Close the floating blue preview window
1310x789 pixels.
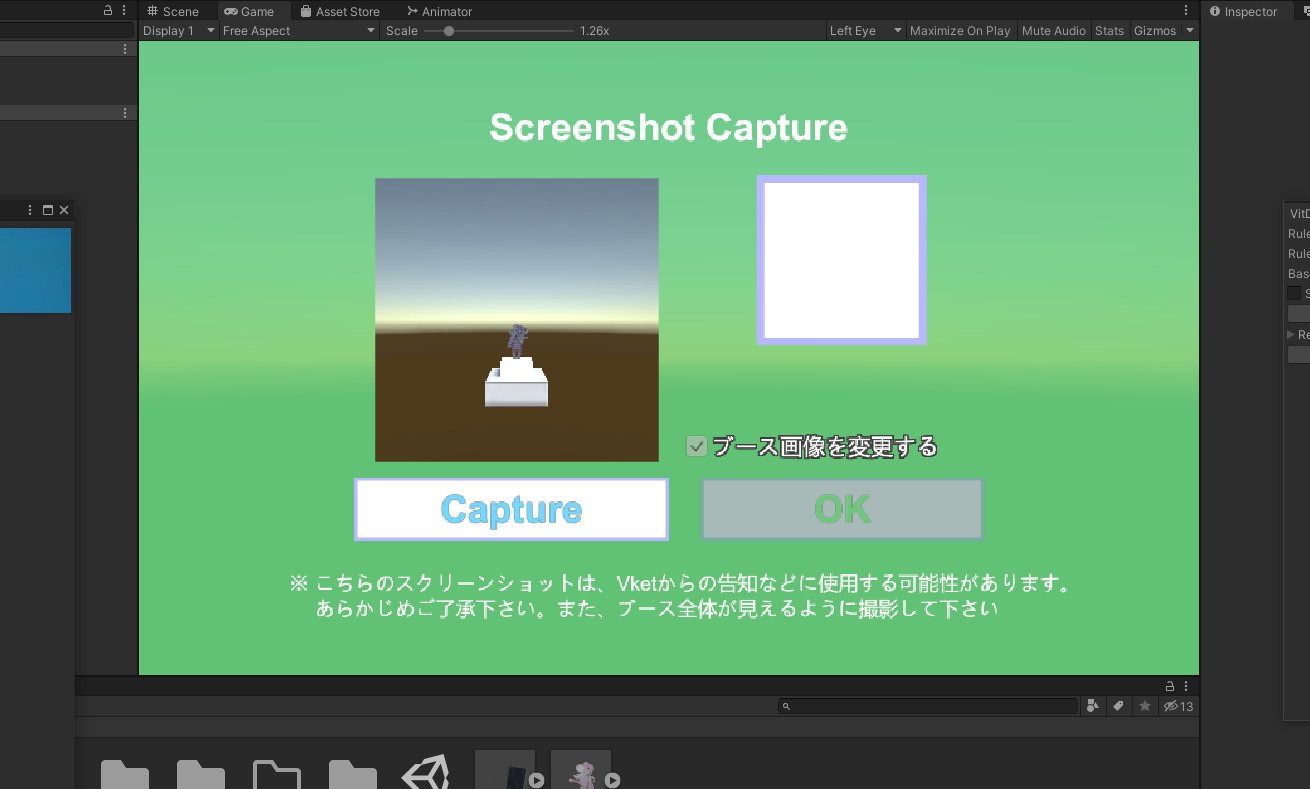point(64,210)
